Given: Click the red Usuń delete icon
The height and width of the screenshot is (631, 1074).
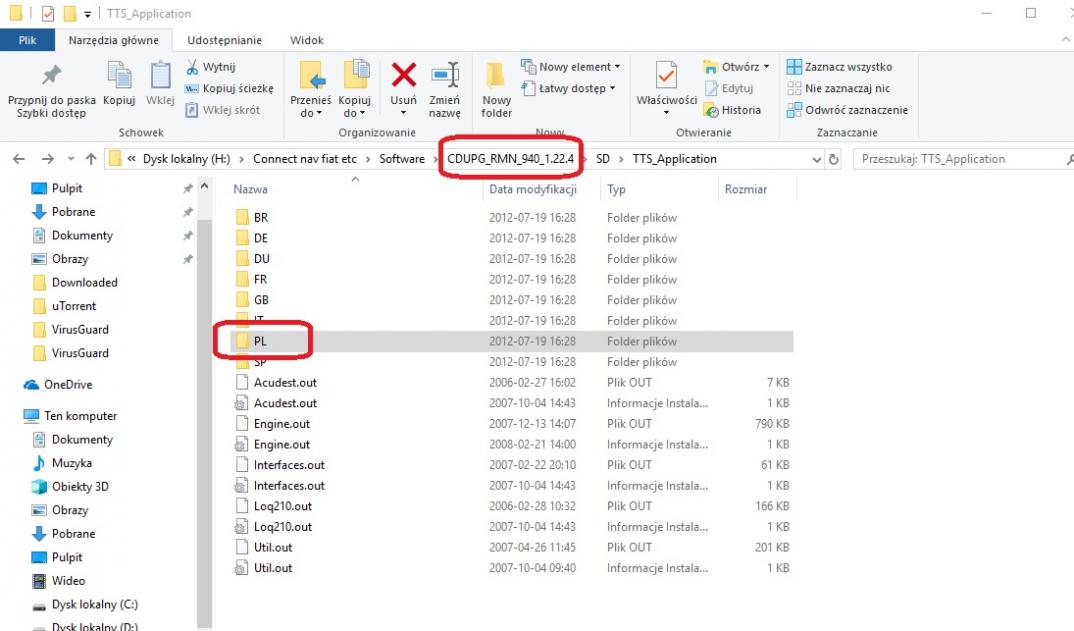Looking at the screenshot, I should [403, 75].
